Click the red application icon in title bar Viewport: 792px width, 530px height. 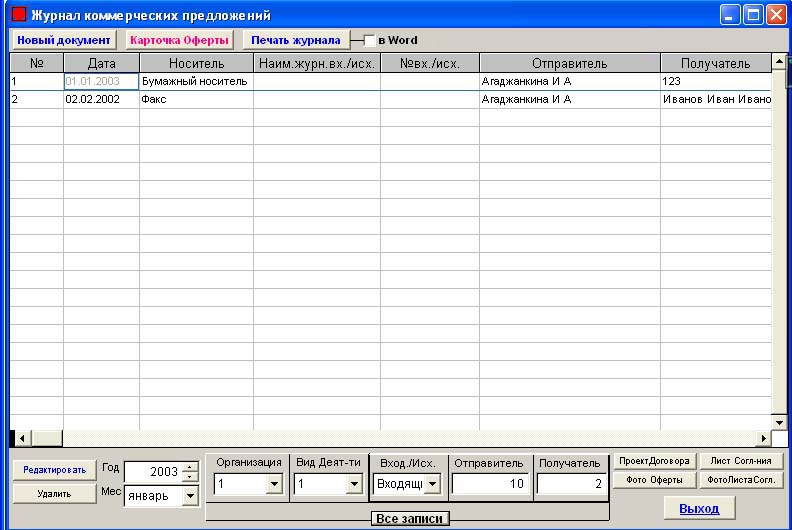(19, 14)
